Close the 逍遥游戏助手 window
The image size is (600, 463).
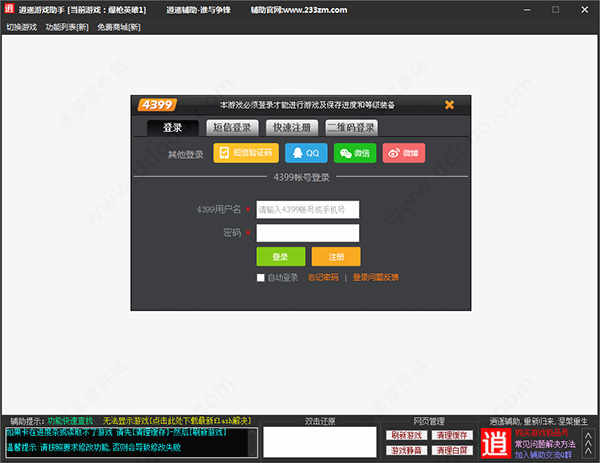point(585,10)
